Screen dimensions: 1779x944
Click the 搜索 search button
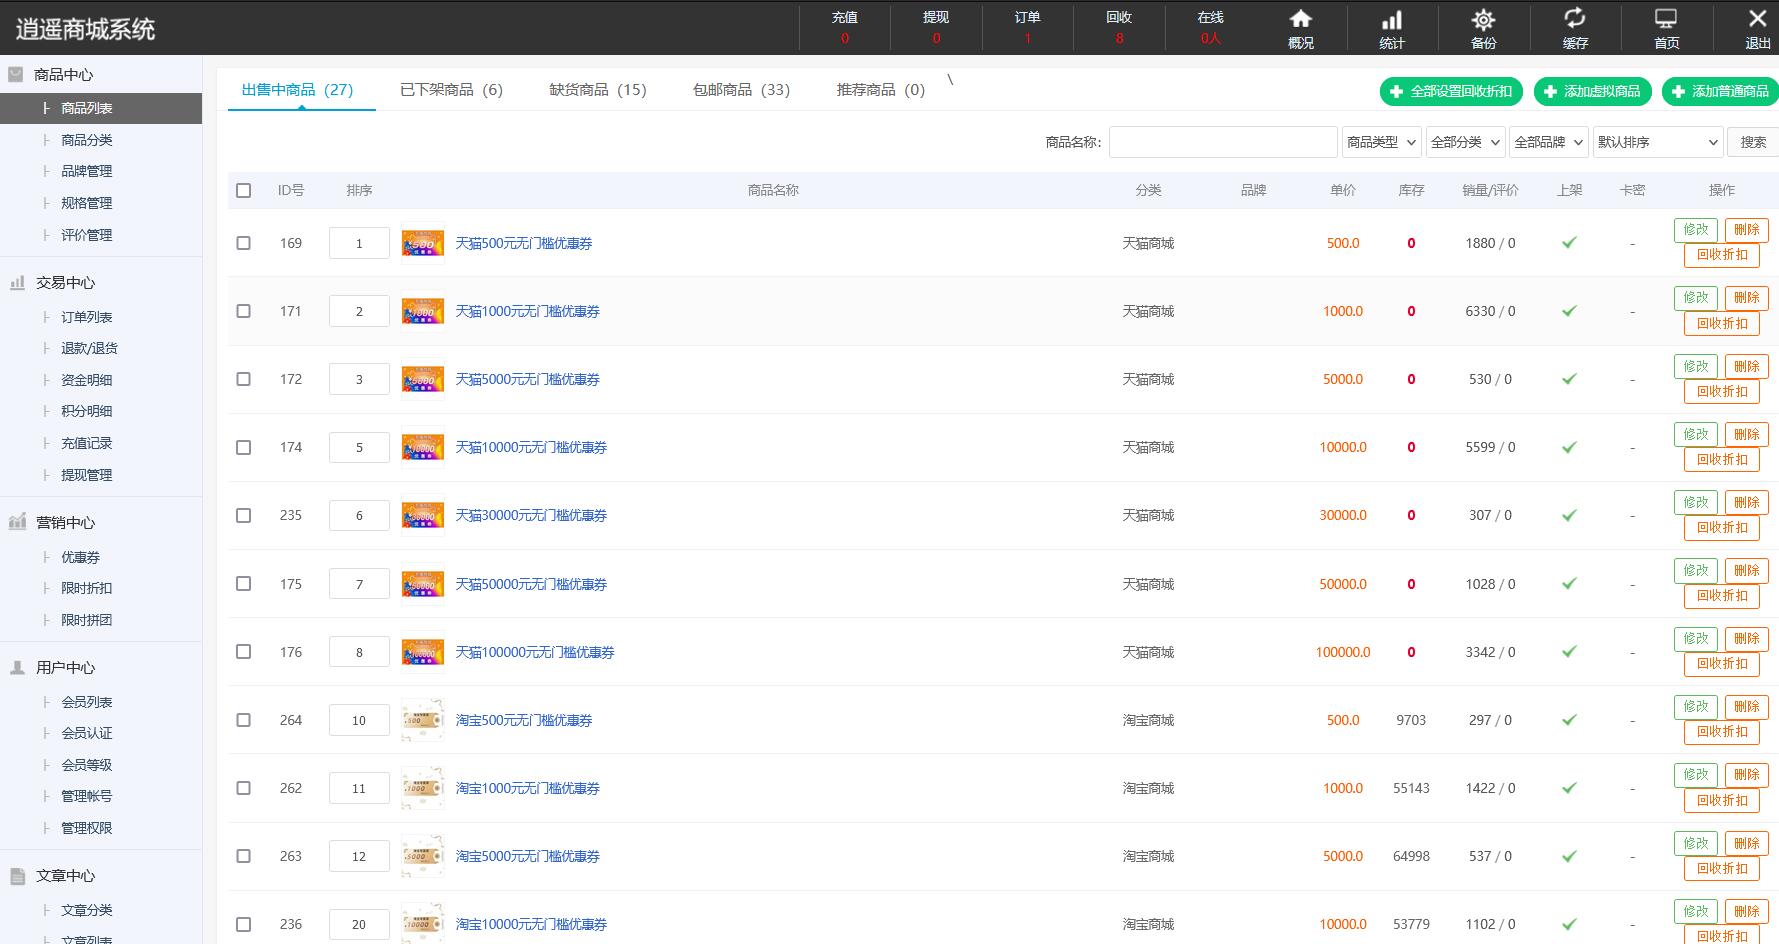[x=1752, y=142]
